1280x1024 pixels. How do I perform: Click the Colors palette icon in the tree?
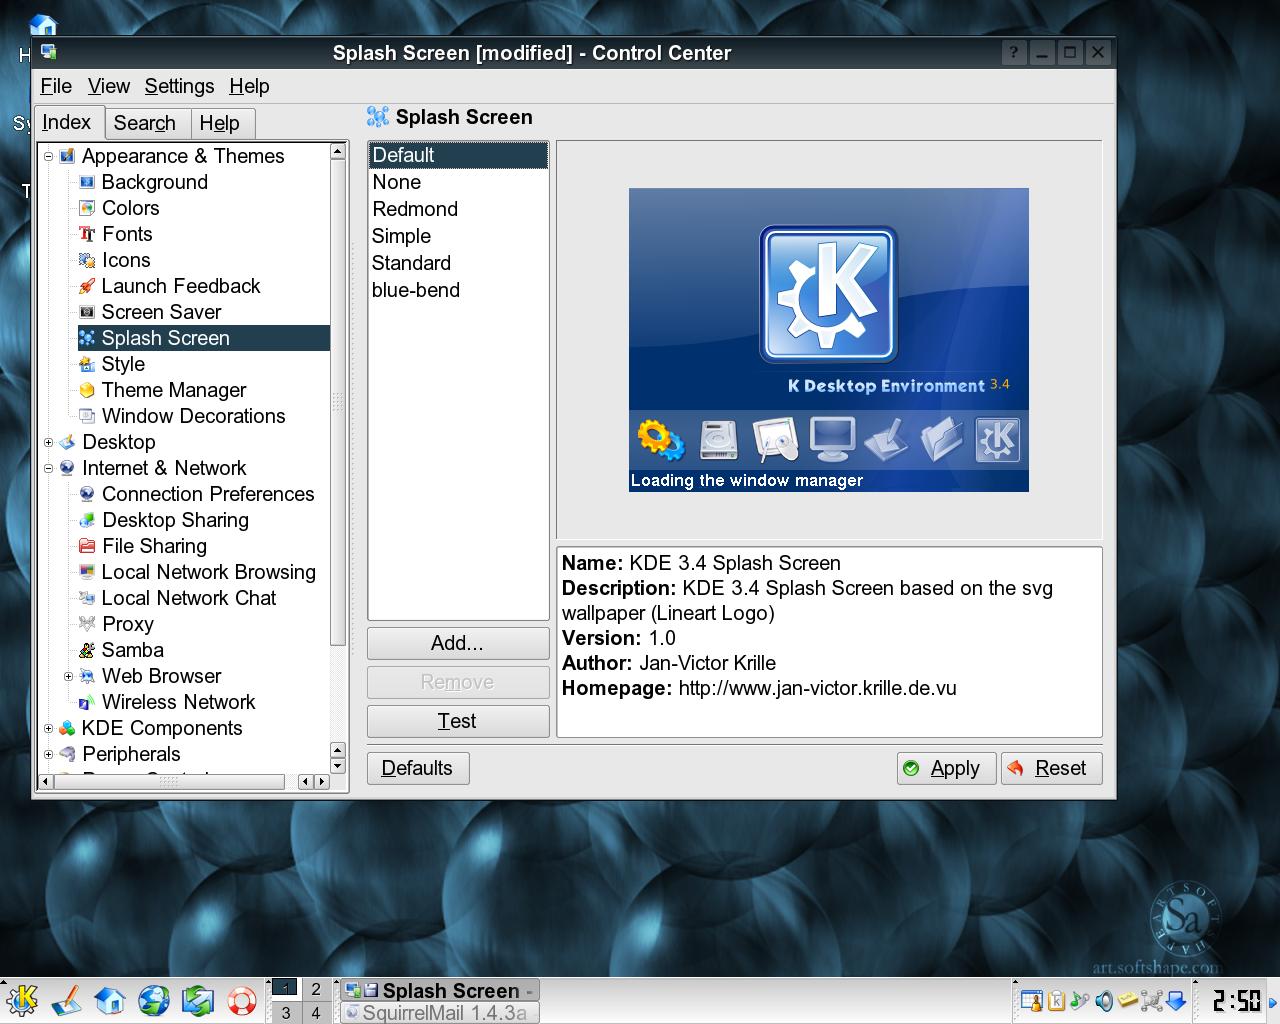click(x=87, y=208)
